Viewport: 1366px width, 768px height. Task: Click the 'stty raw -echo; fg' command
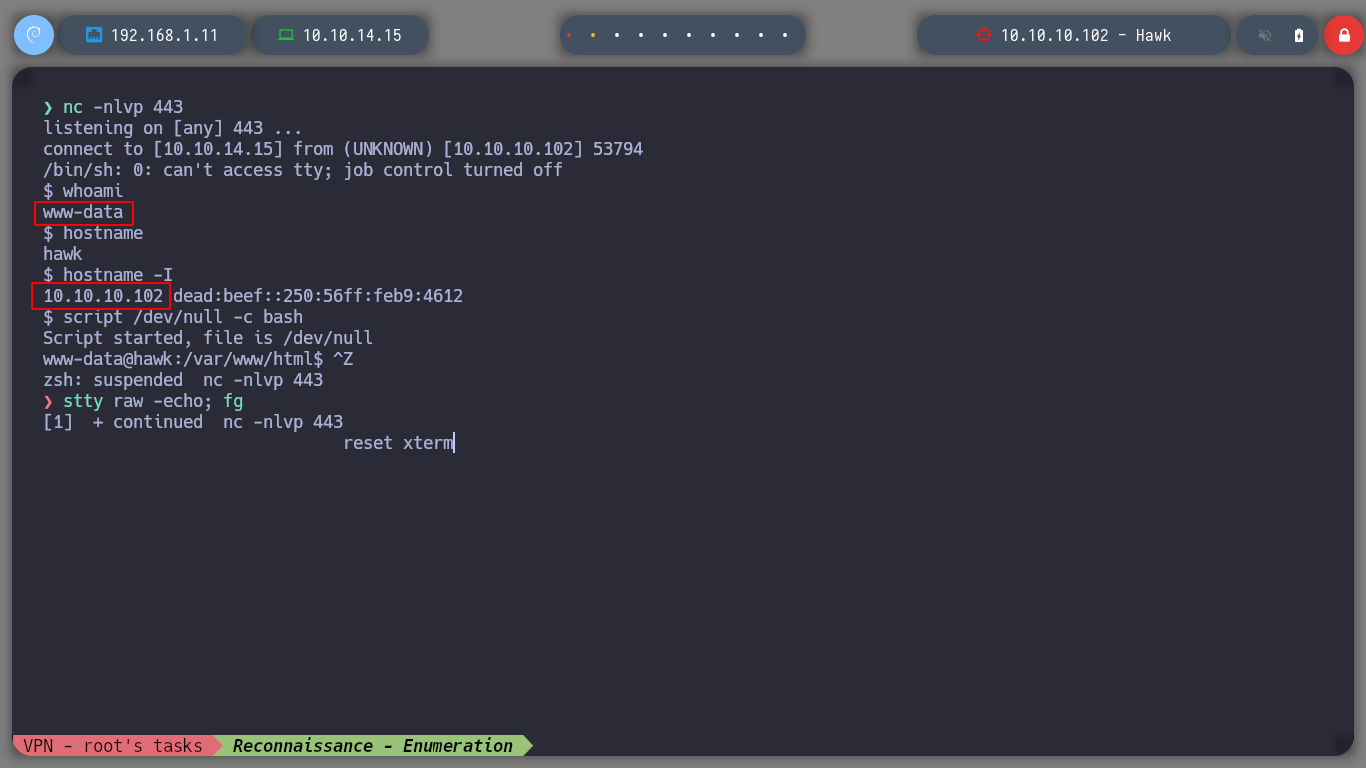click(x=153, y=401)
